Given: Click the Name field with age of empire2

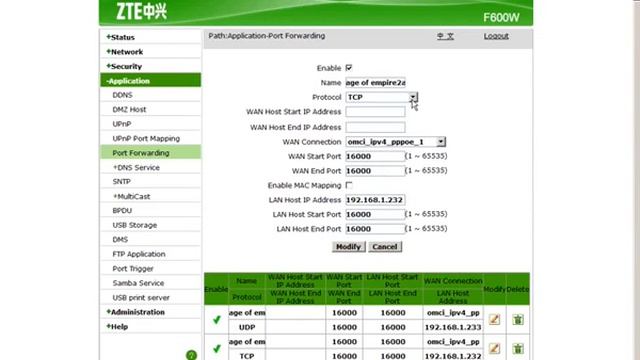Looking at the screenshot, I should 376,82.
